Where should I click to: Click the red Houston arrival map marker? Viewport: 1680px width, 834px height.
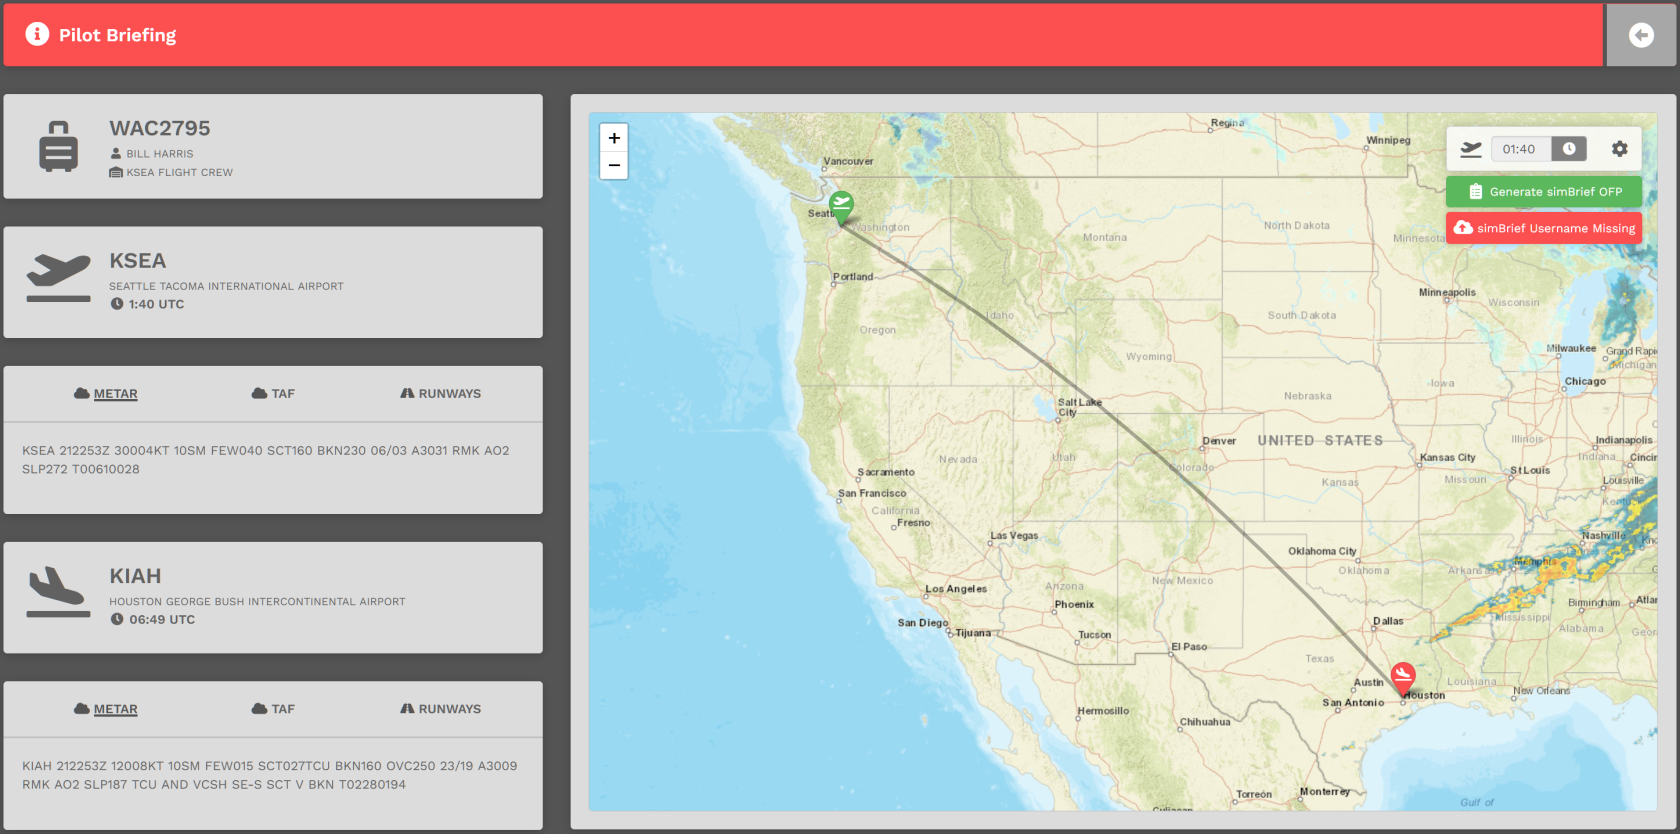(1403, 677)
